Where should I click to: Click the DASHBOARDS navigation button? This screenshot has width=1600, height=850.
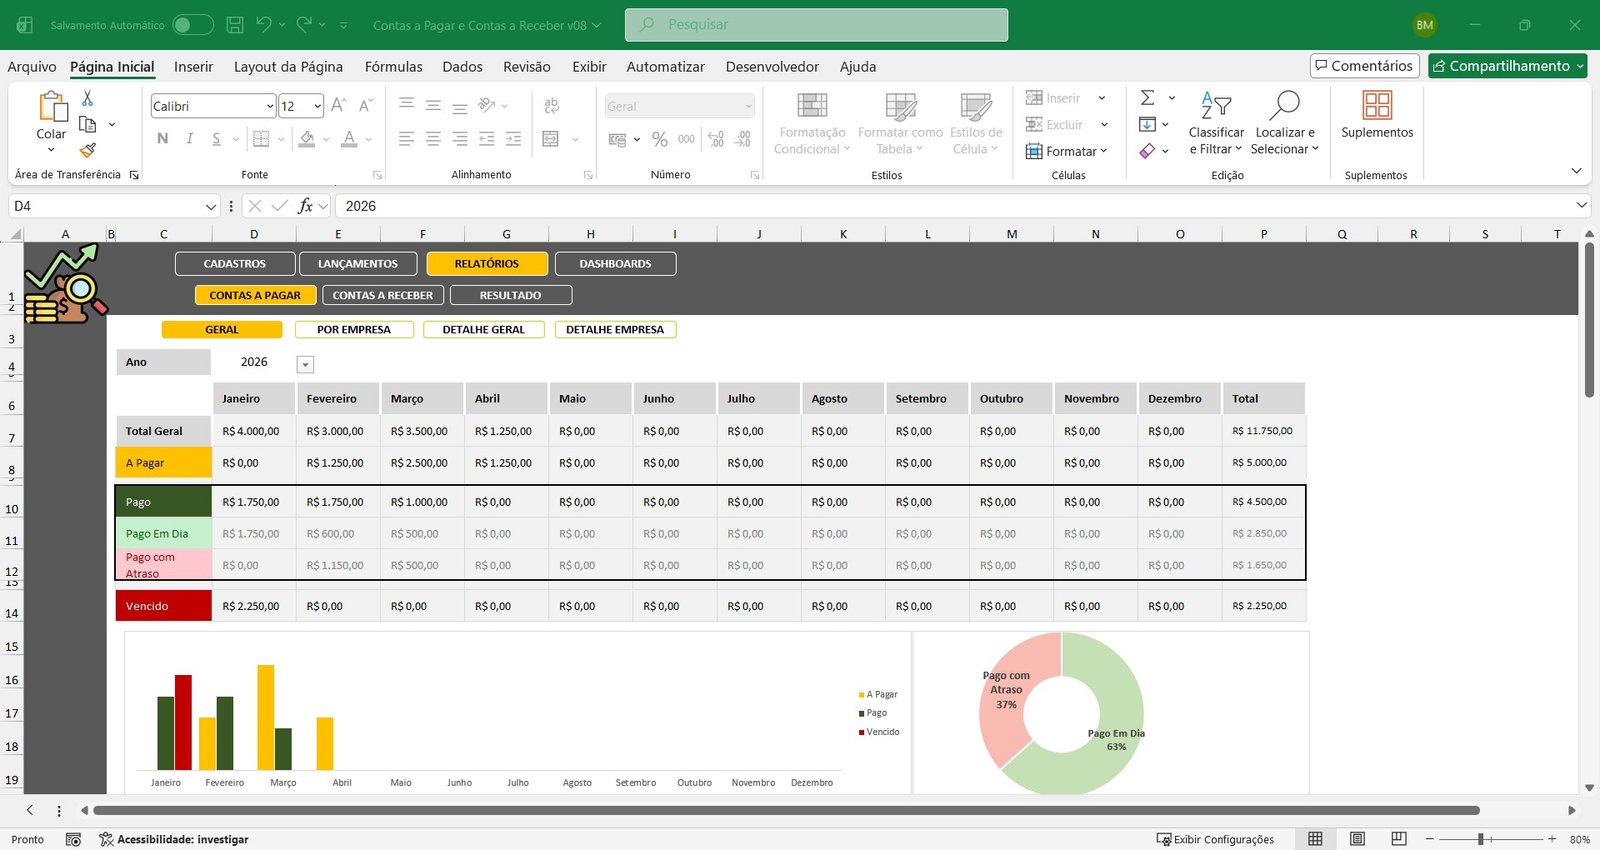coord(615,264)
